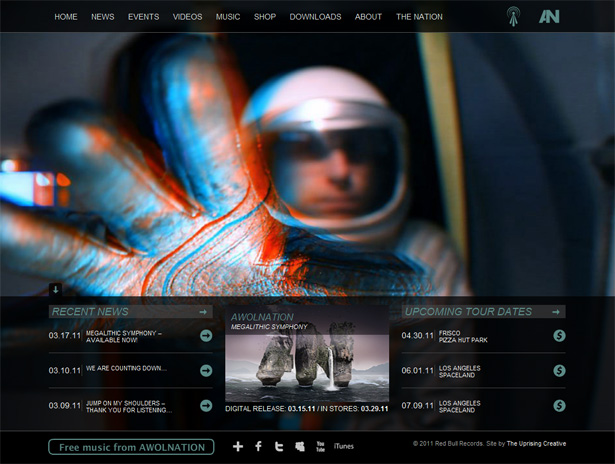615x464 pixels.
Task: Click the UPCOMING TOUR DATES heading
Action: click(468, 312)
